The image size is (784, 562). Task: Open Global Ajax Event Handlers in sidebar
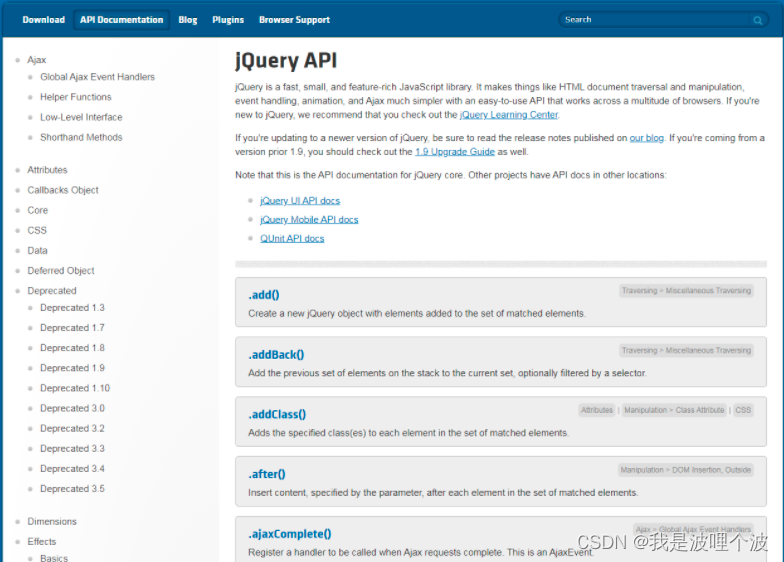coord(98,77)
